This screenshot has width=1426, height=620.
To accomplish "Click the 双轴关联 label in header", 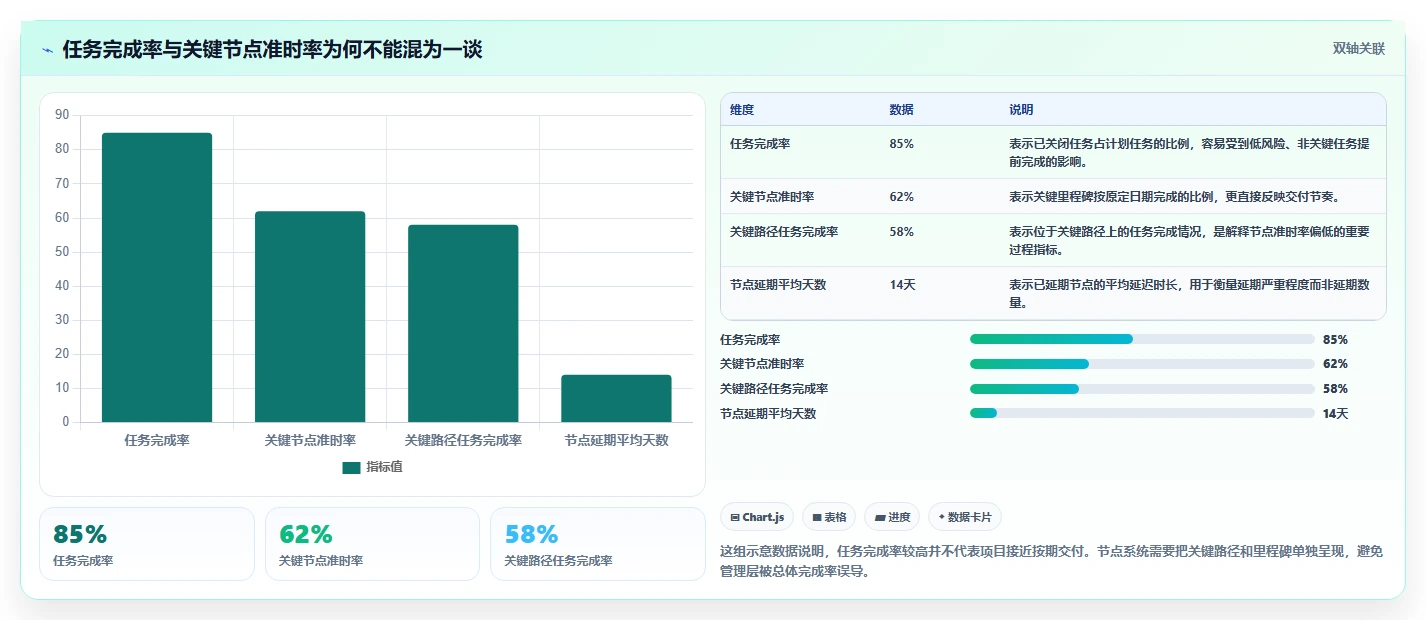I will [x=1359, y=49].
